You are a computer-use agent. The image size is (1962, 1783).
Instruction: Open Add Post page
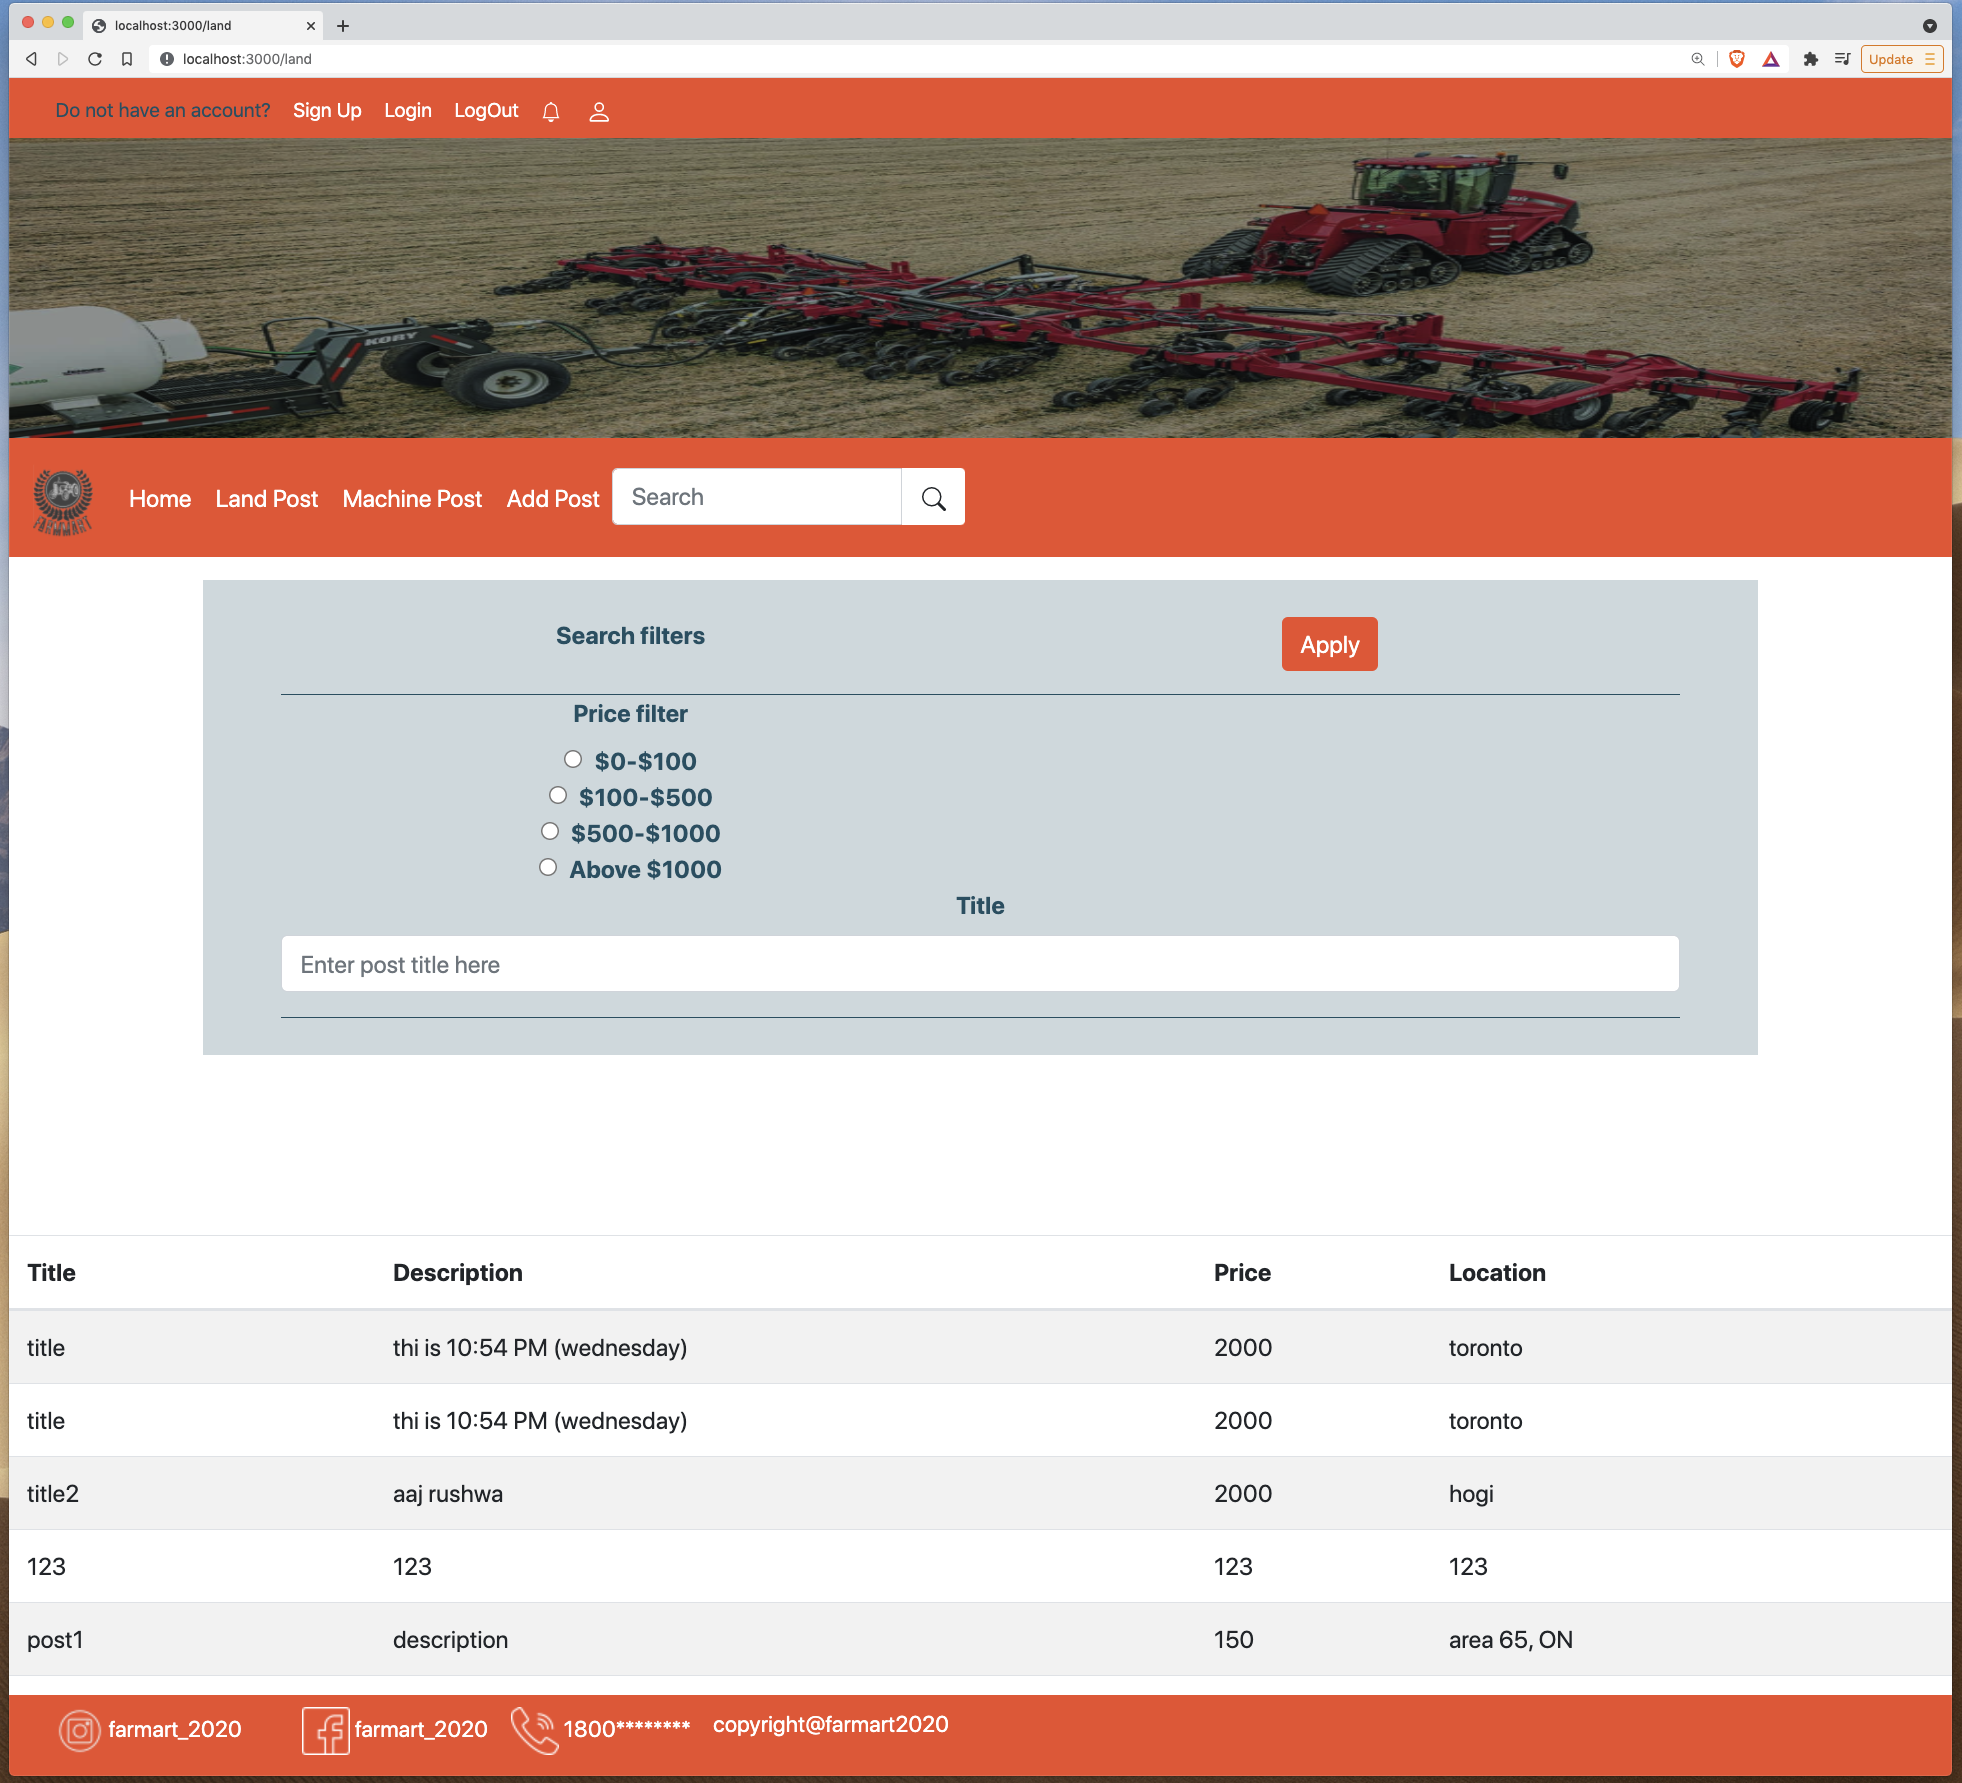click(x=553, y=499)
